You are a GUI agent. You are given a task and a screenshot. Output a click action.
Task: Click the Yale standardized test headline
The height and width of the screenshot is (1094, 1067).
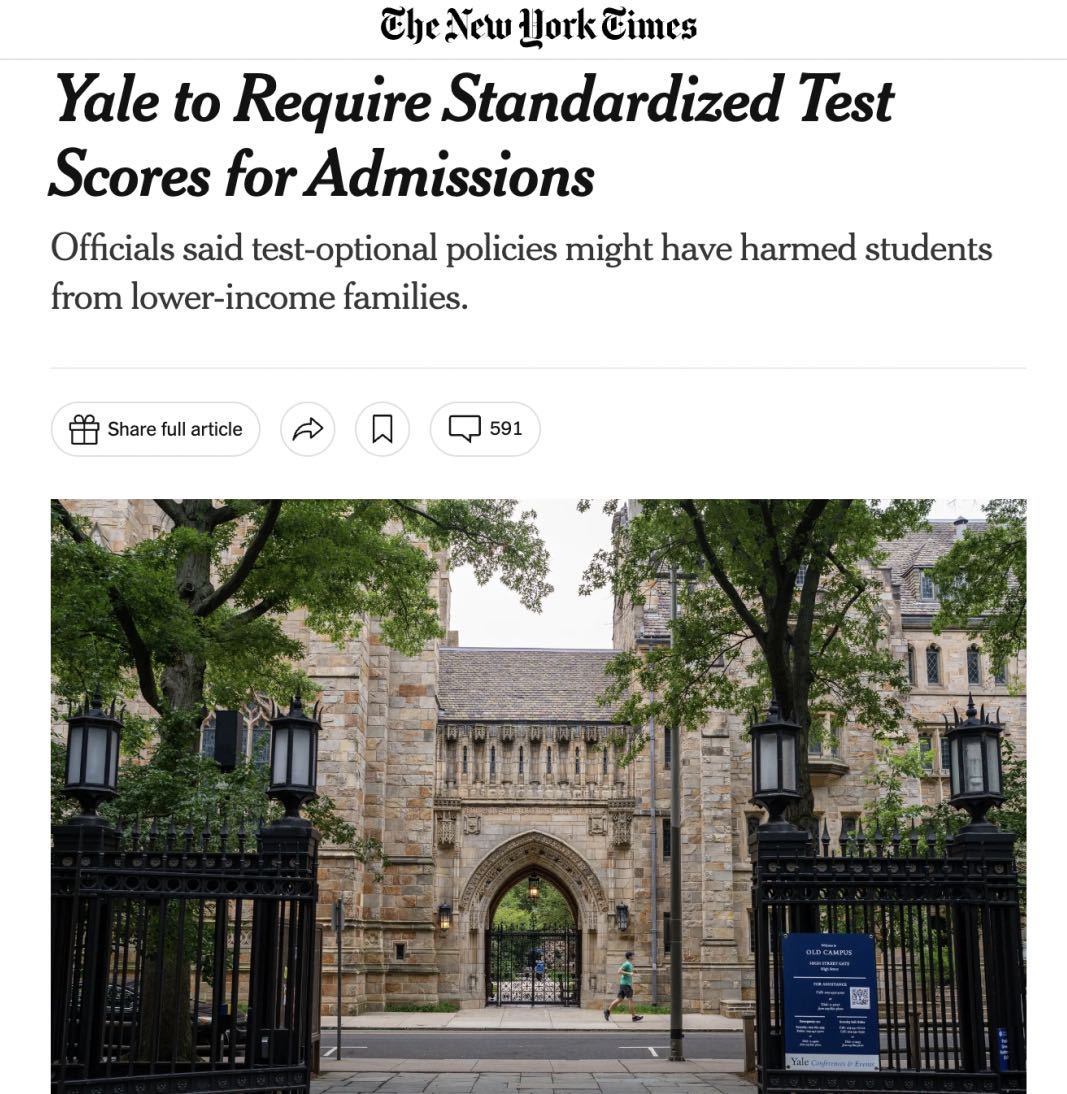471,137
